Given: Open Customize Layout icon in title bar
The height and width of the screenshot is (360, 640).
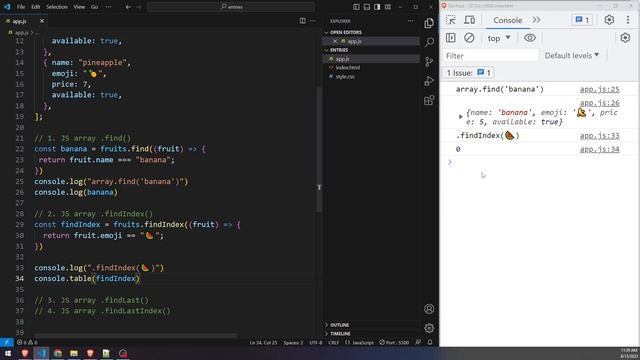Looking at the screenshot, I should point(388,7).
